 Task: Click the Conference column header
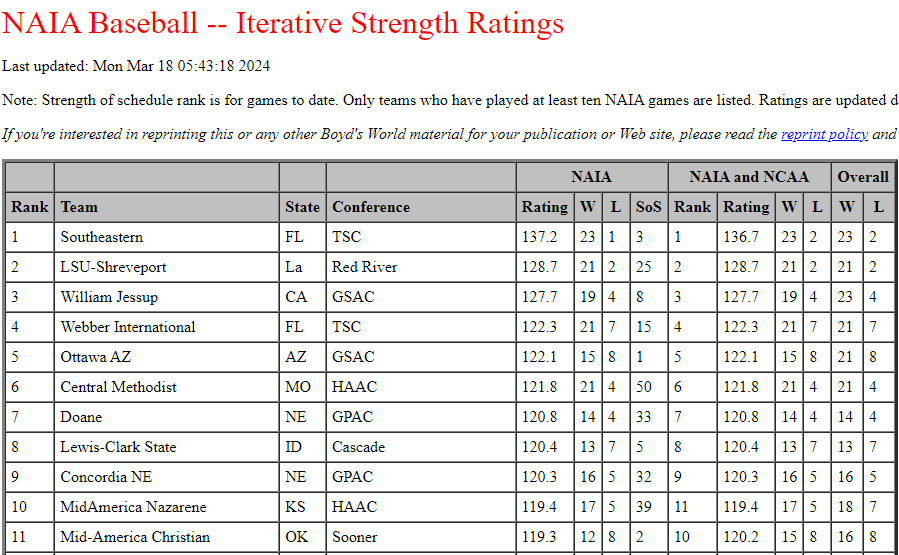point(371,207)
